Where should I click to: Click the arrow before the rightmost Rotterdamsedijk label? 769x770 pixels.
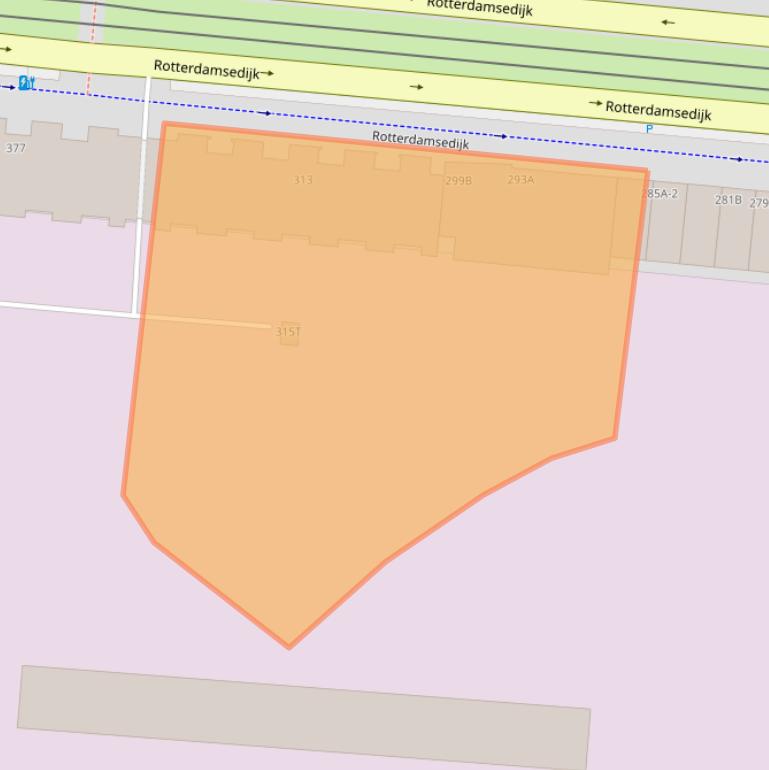(596, 104)
